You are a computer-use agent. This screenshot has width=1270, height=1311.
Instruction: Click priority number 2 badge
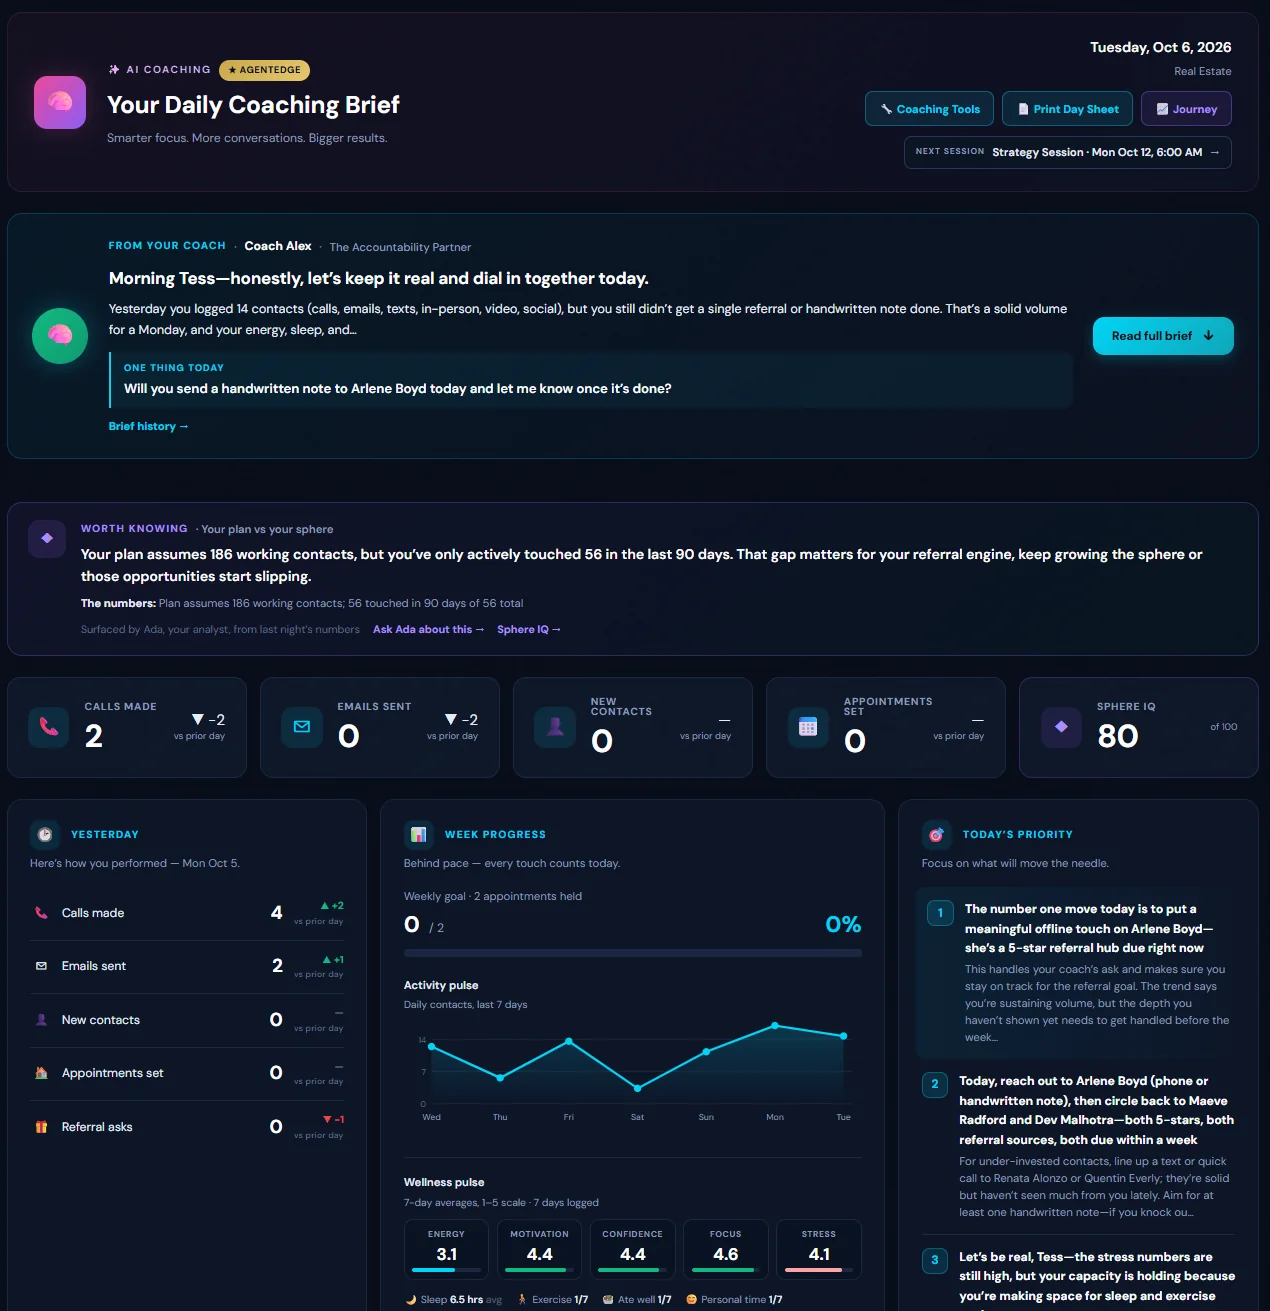[935, 1084]
